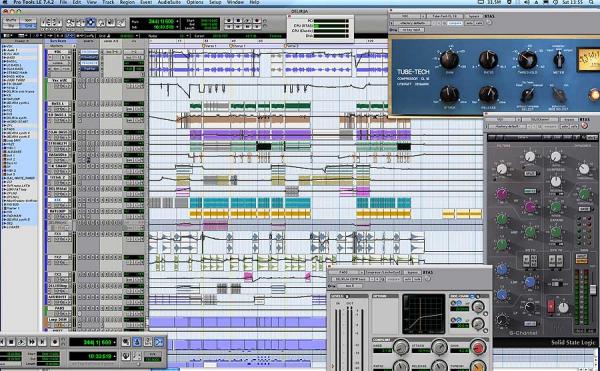This screenshot has width=600, height=371.
Task: Click the Tube-Tech Release knob
Action: click(x=488, y=94)
